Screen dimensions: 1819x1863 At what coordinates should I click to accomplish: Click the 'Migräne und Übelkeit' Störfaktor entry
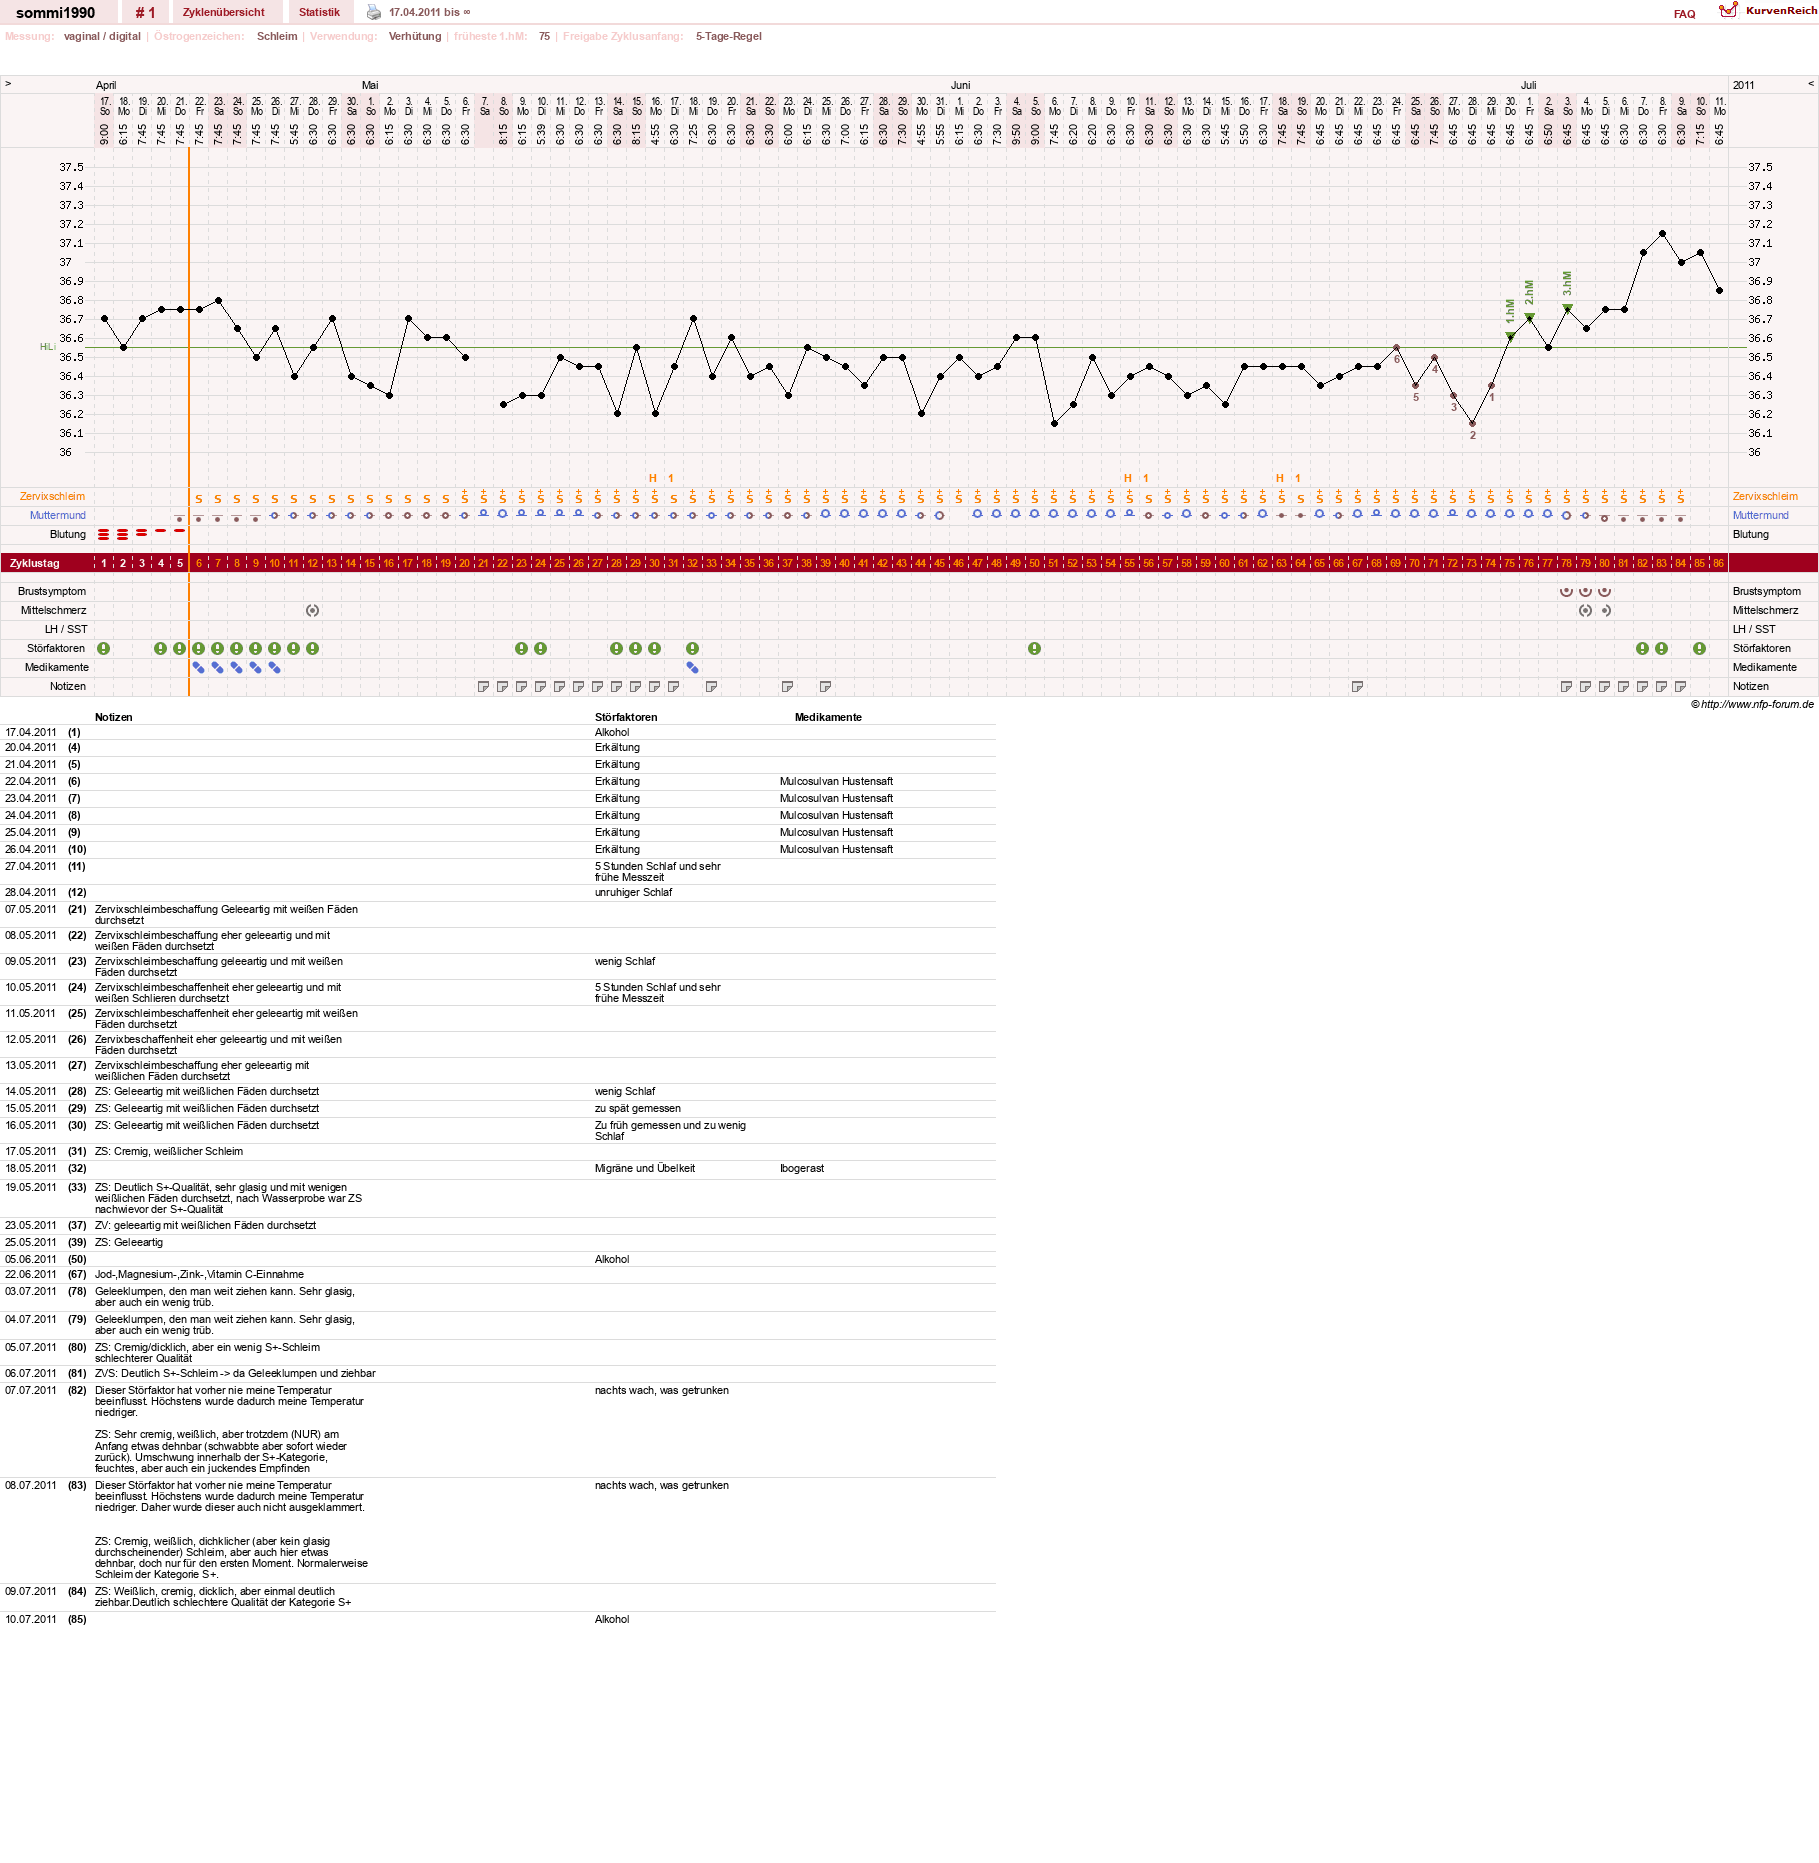(x=645, y=1168)
